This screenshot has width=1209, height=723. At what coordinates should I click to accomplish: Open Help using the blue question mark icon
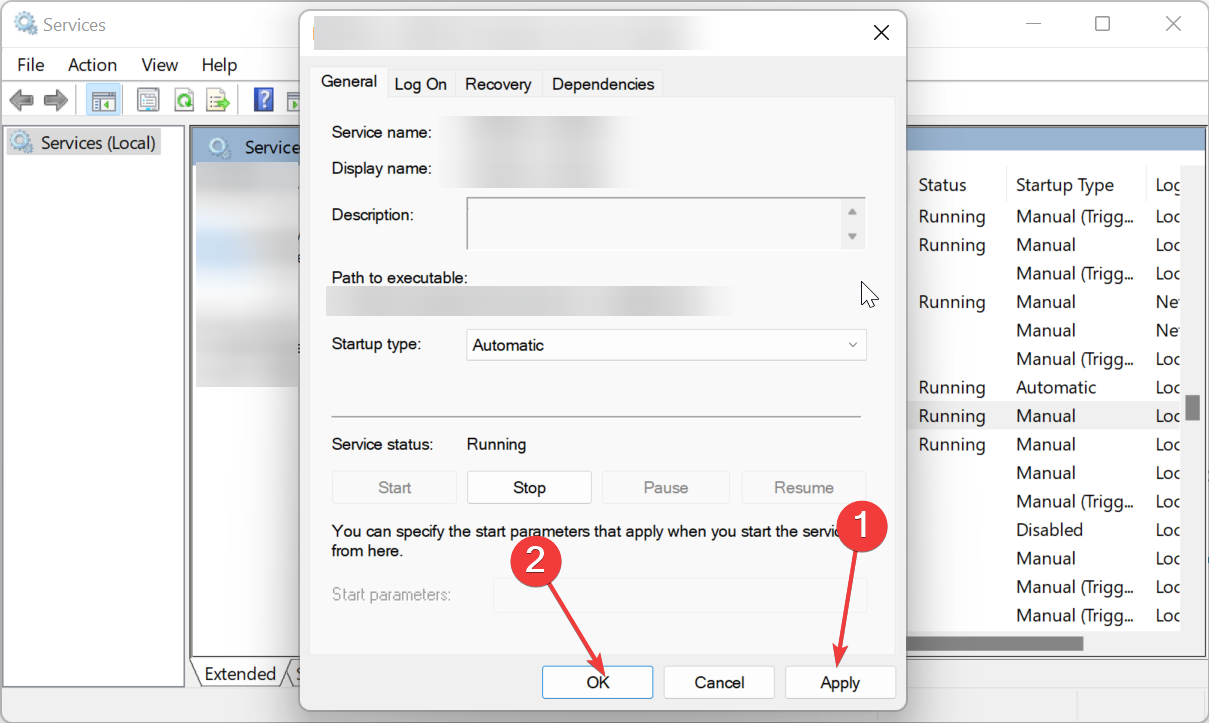pyautogui.click(x=264, y=100)
